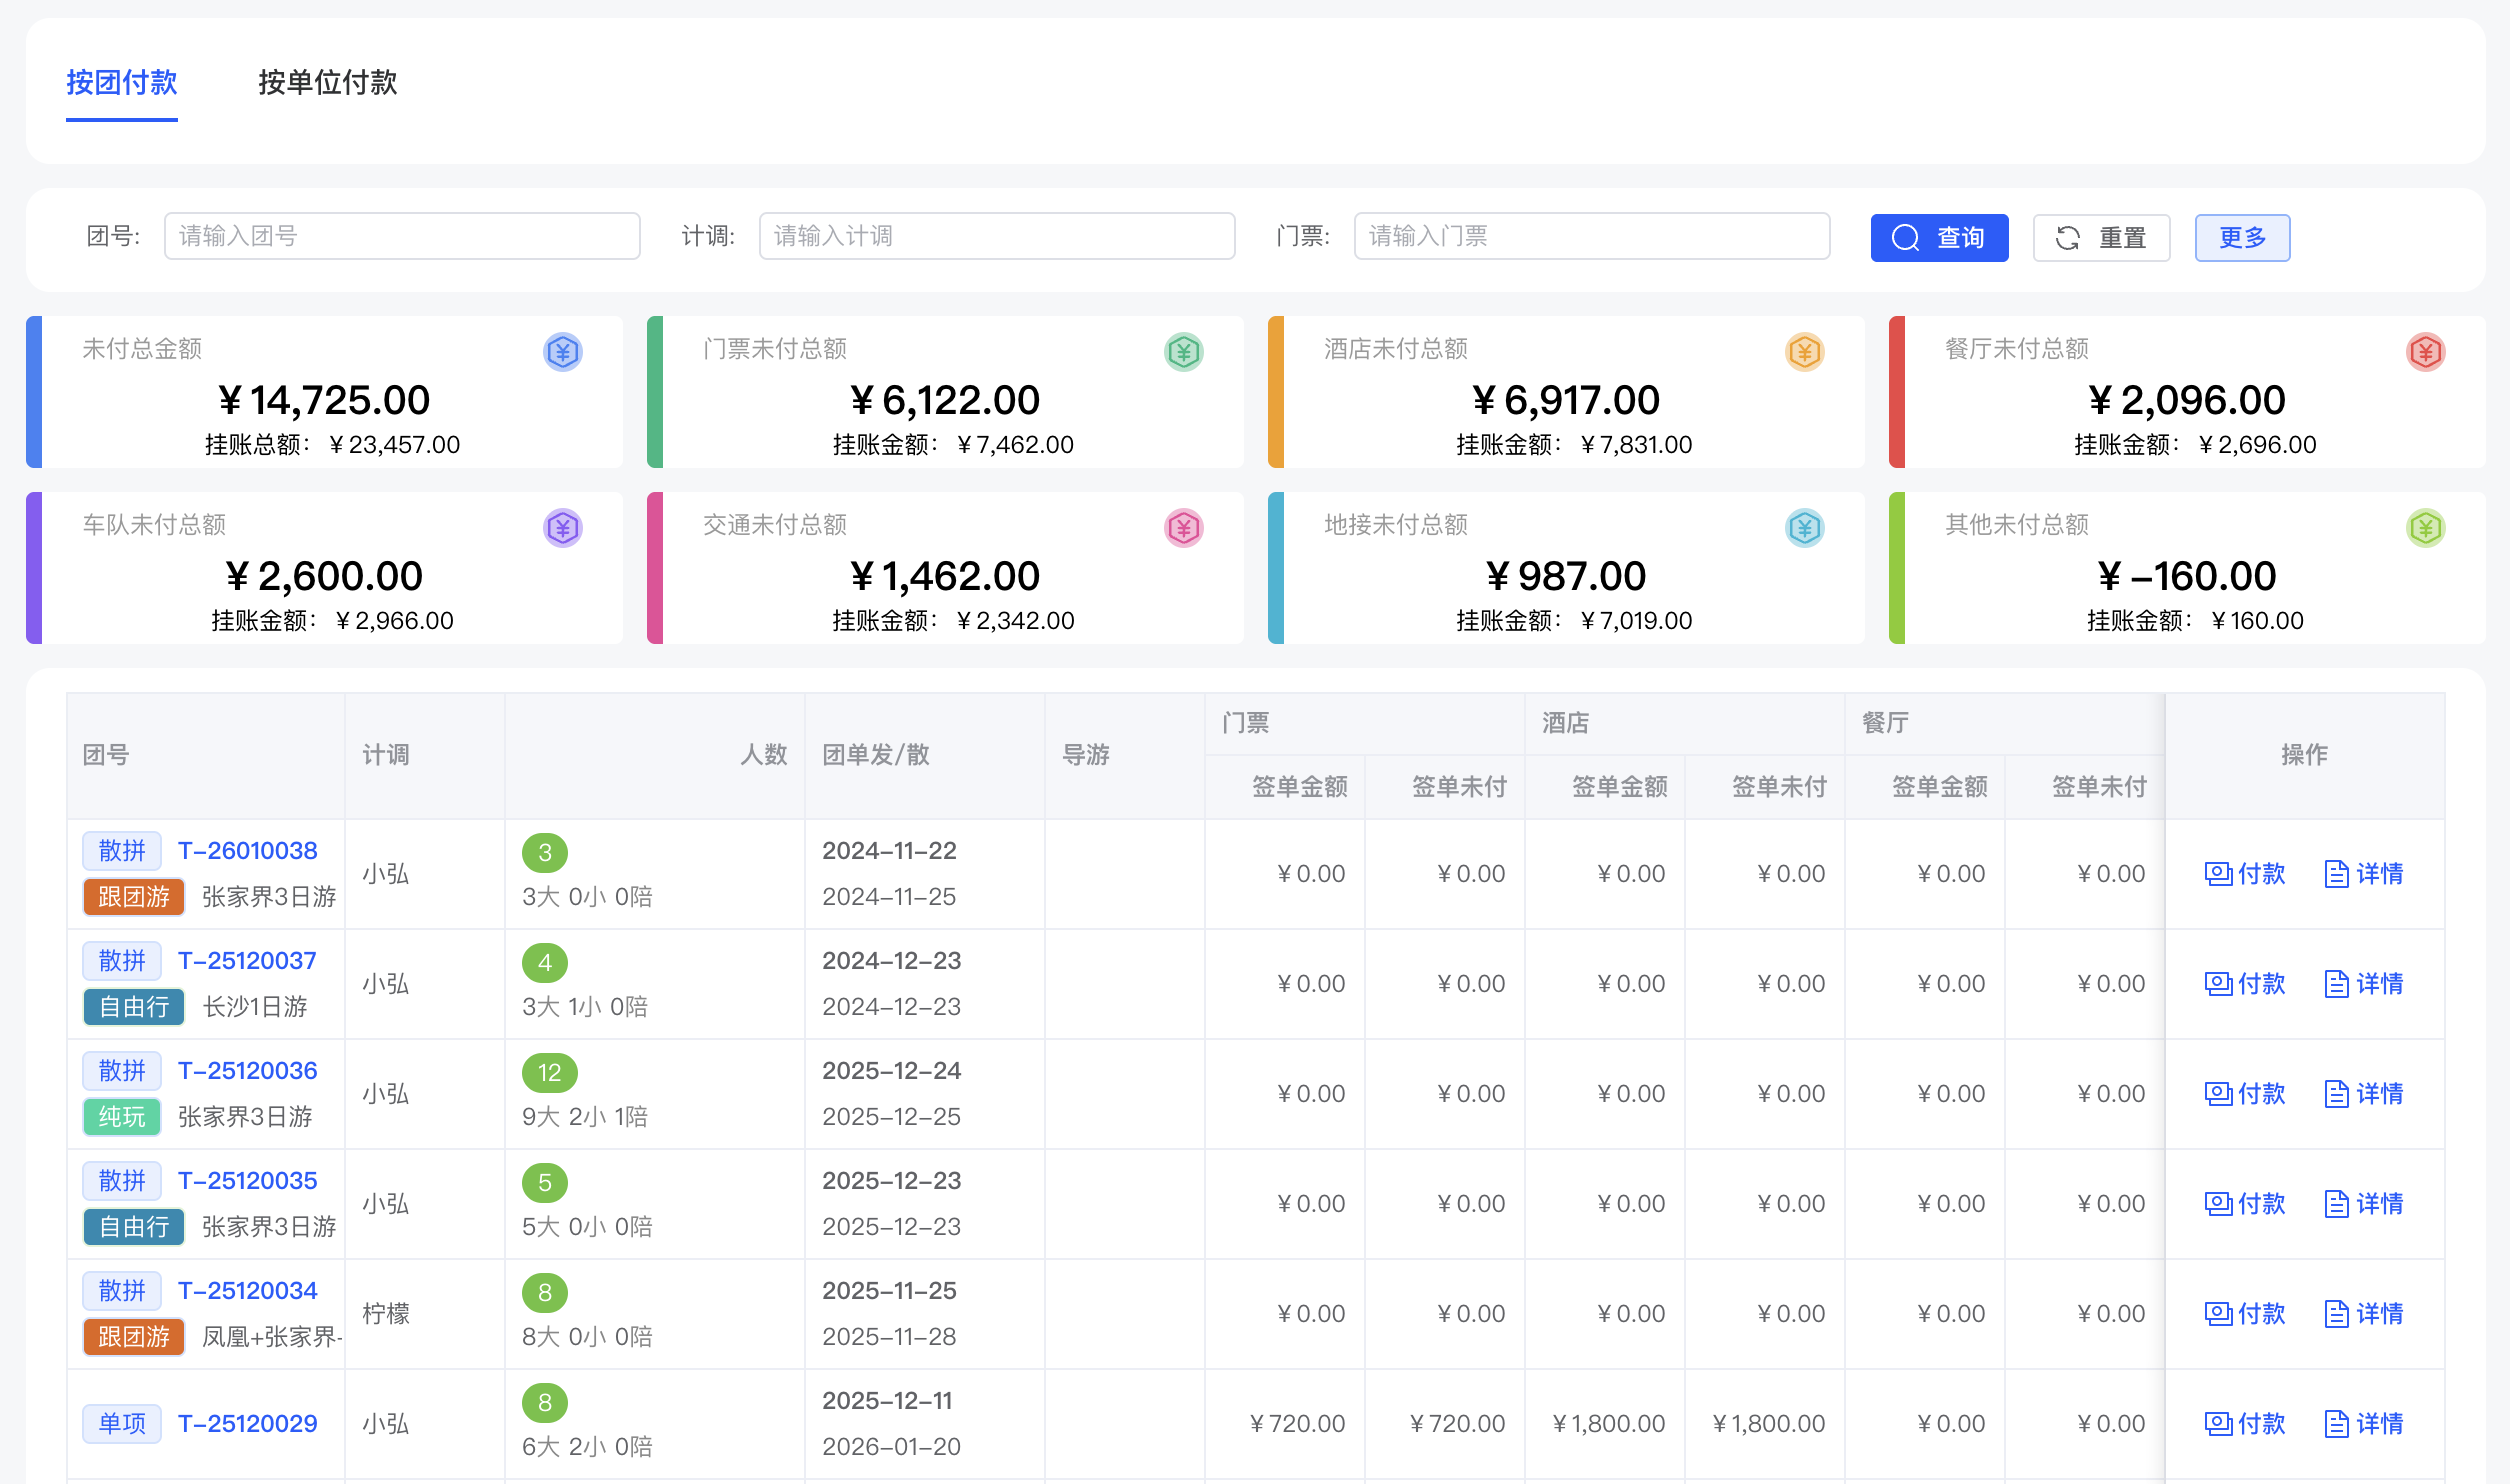Screen dimensions: 2510x1484
Task: Click the blue yen icon on 未付总金额 card
Action: point(563,352)
